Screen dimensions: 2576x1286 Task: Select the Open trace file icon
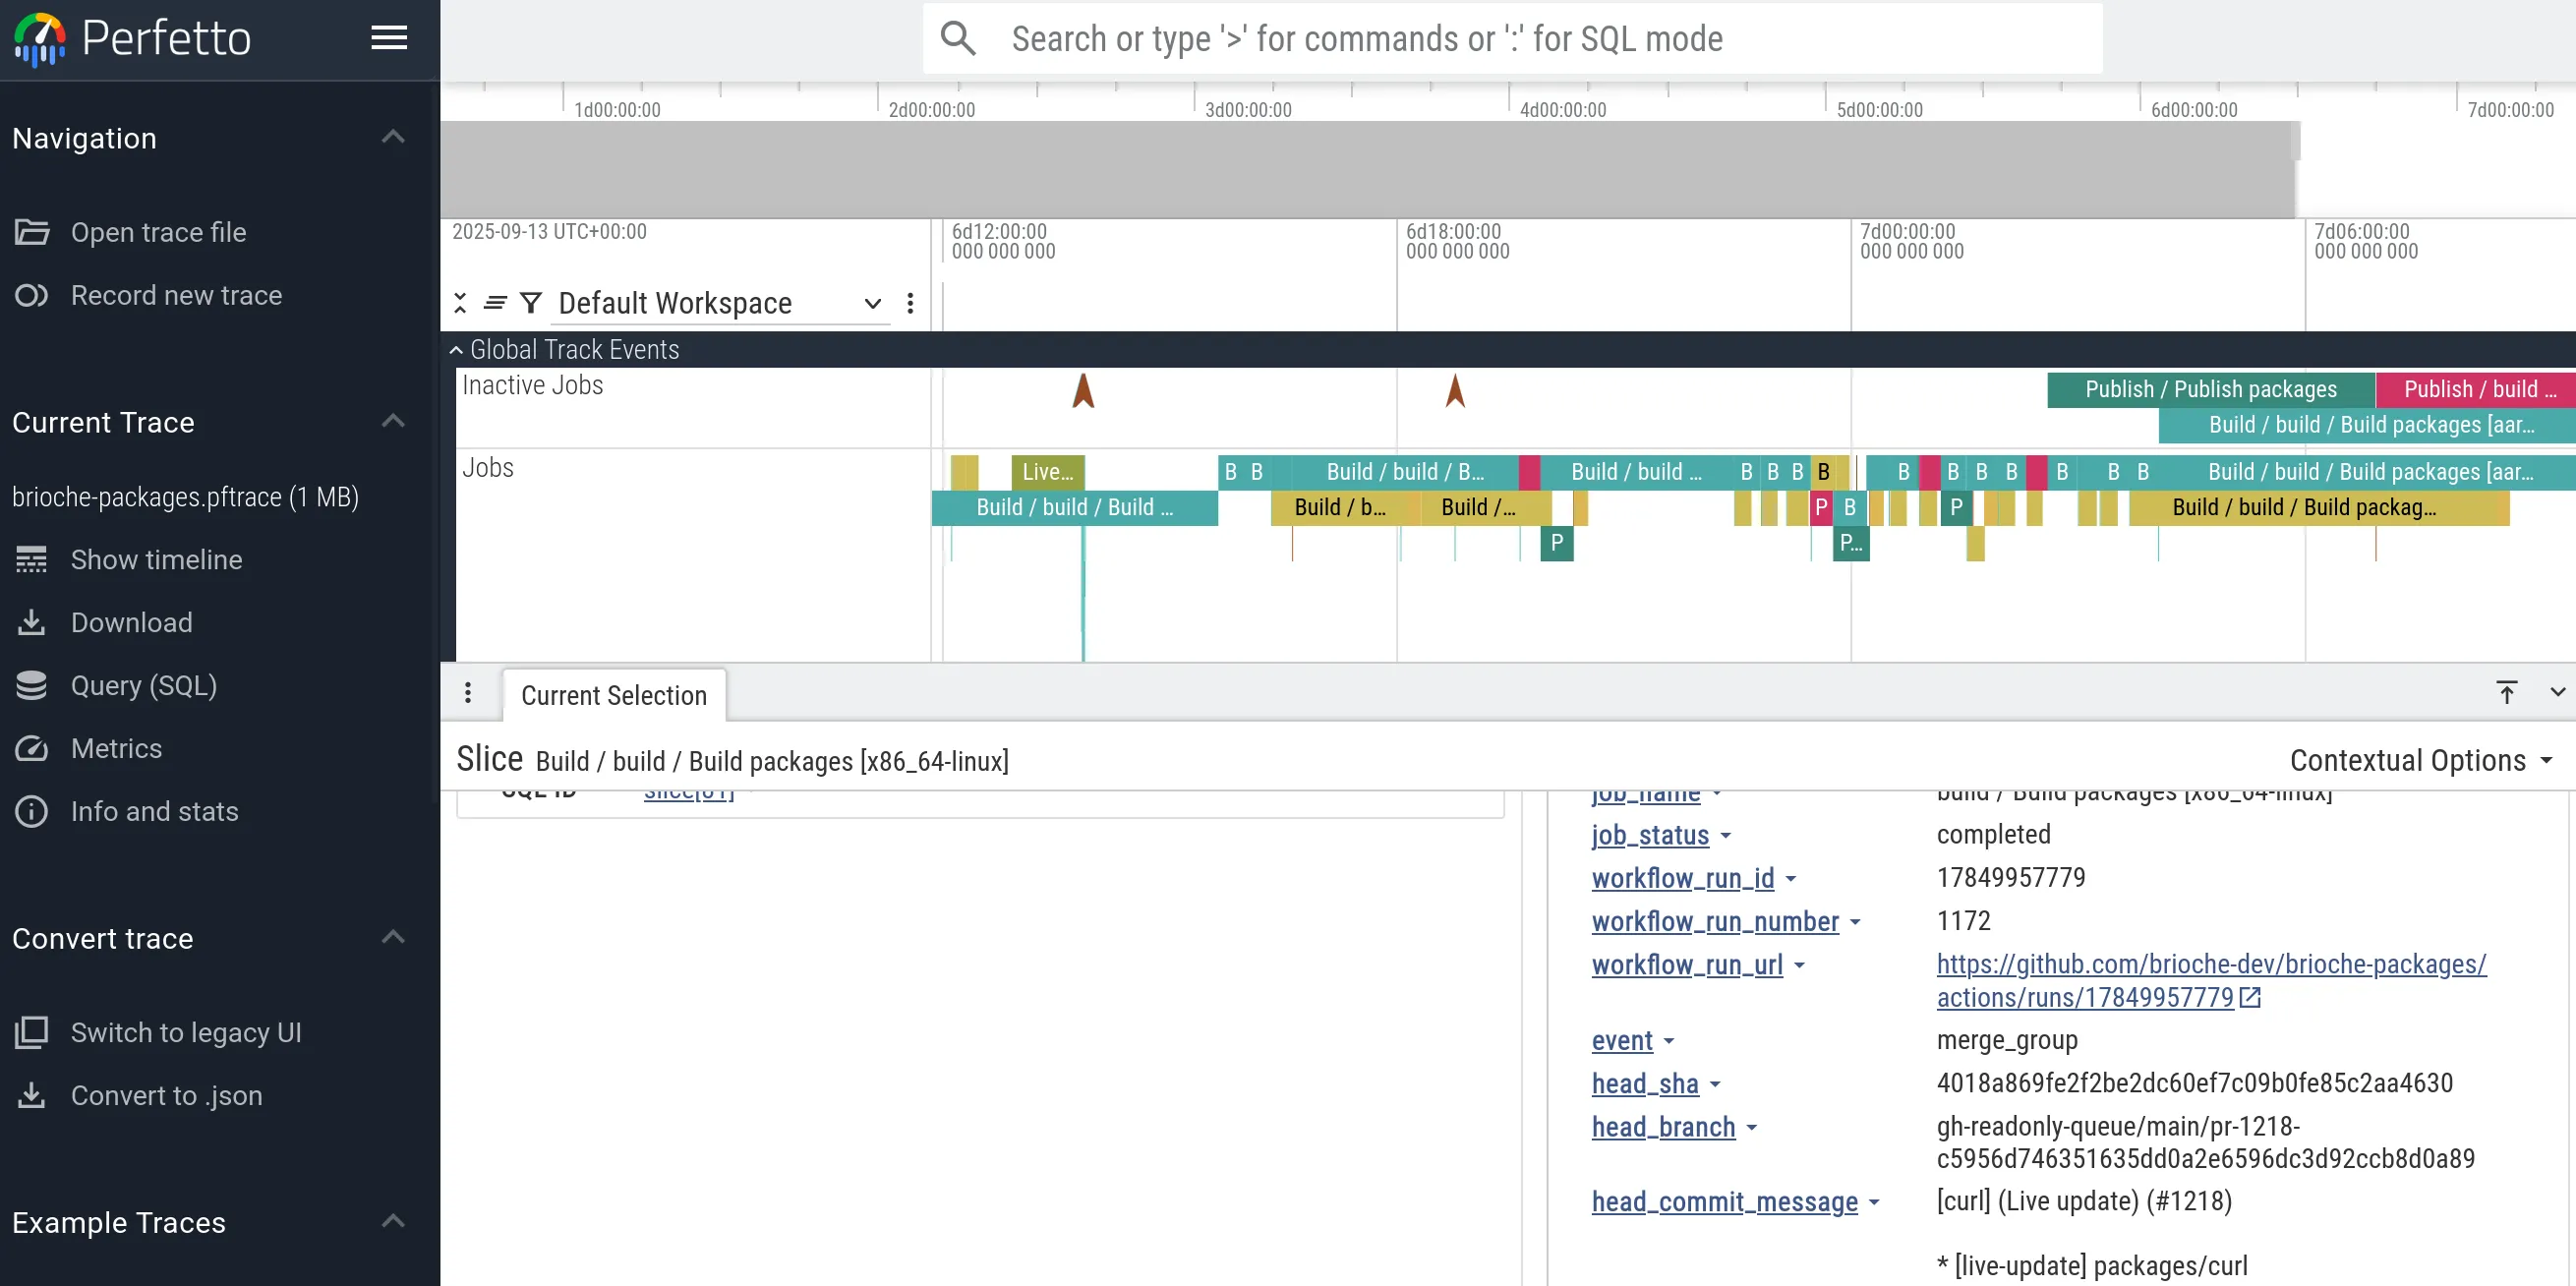coord(32,231)
